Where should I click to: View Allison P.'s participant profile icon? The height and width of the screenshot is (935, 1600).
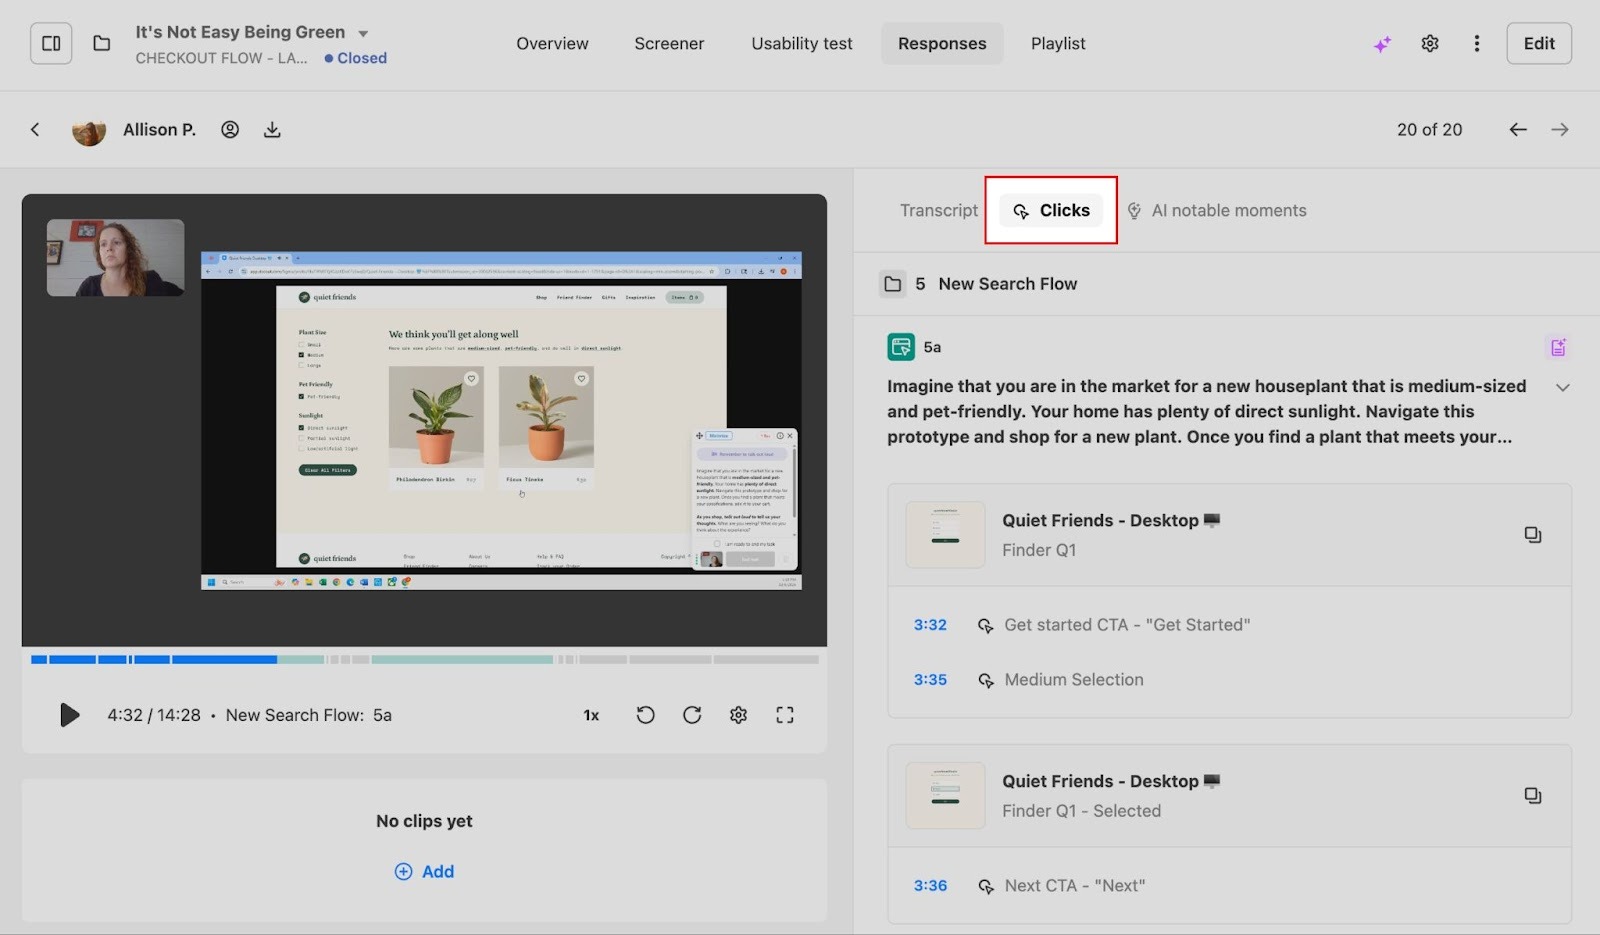coord(230,130)
